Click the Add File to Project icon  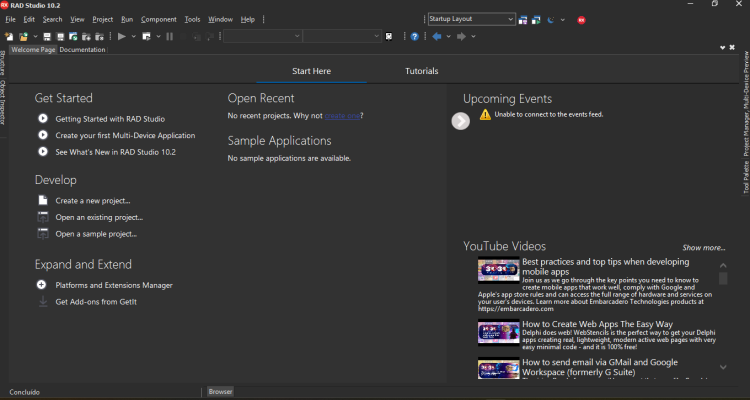tap(87, 36)
